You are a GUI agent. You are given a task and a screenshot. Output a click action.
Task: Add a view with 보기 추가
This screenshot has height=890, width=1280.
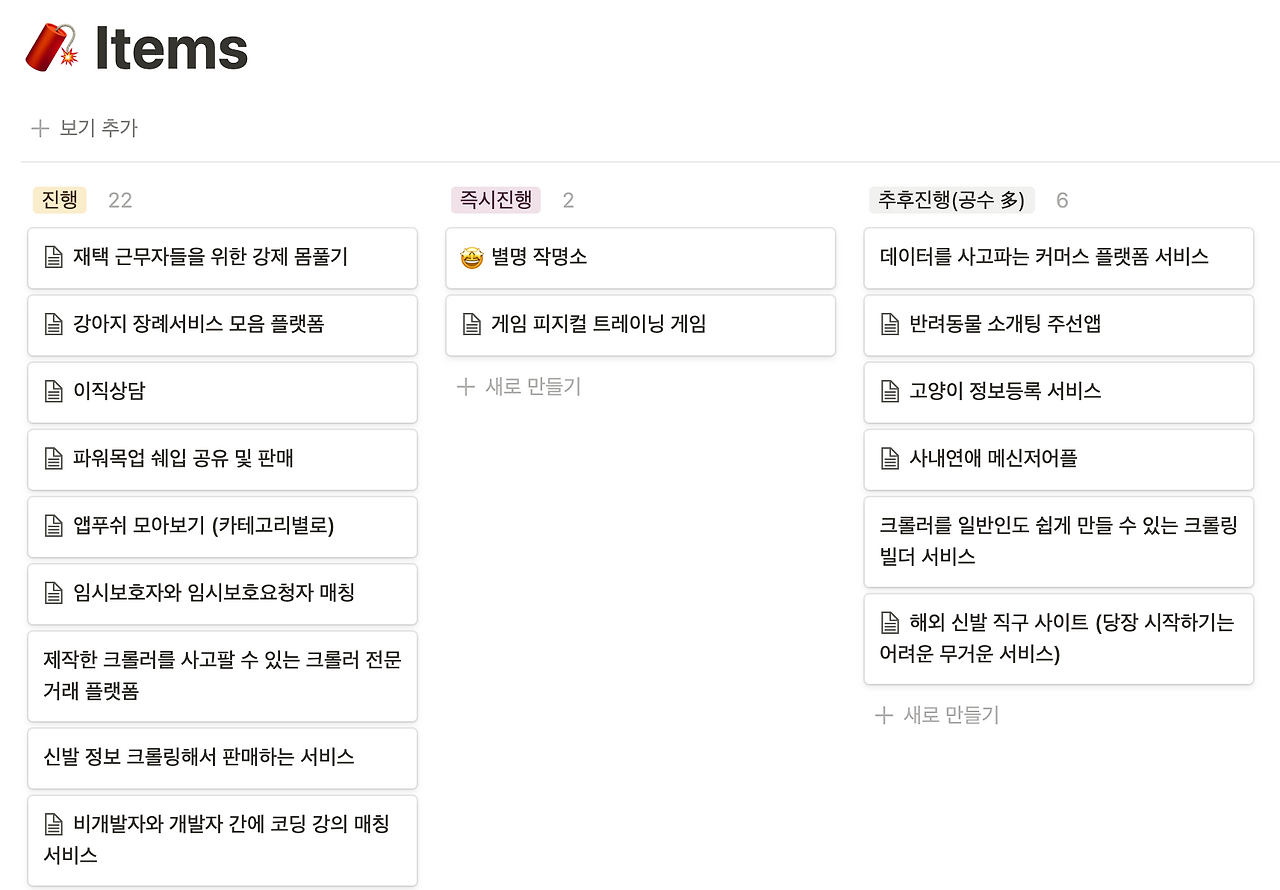[x=85, y=128]
